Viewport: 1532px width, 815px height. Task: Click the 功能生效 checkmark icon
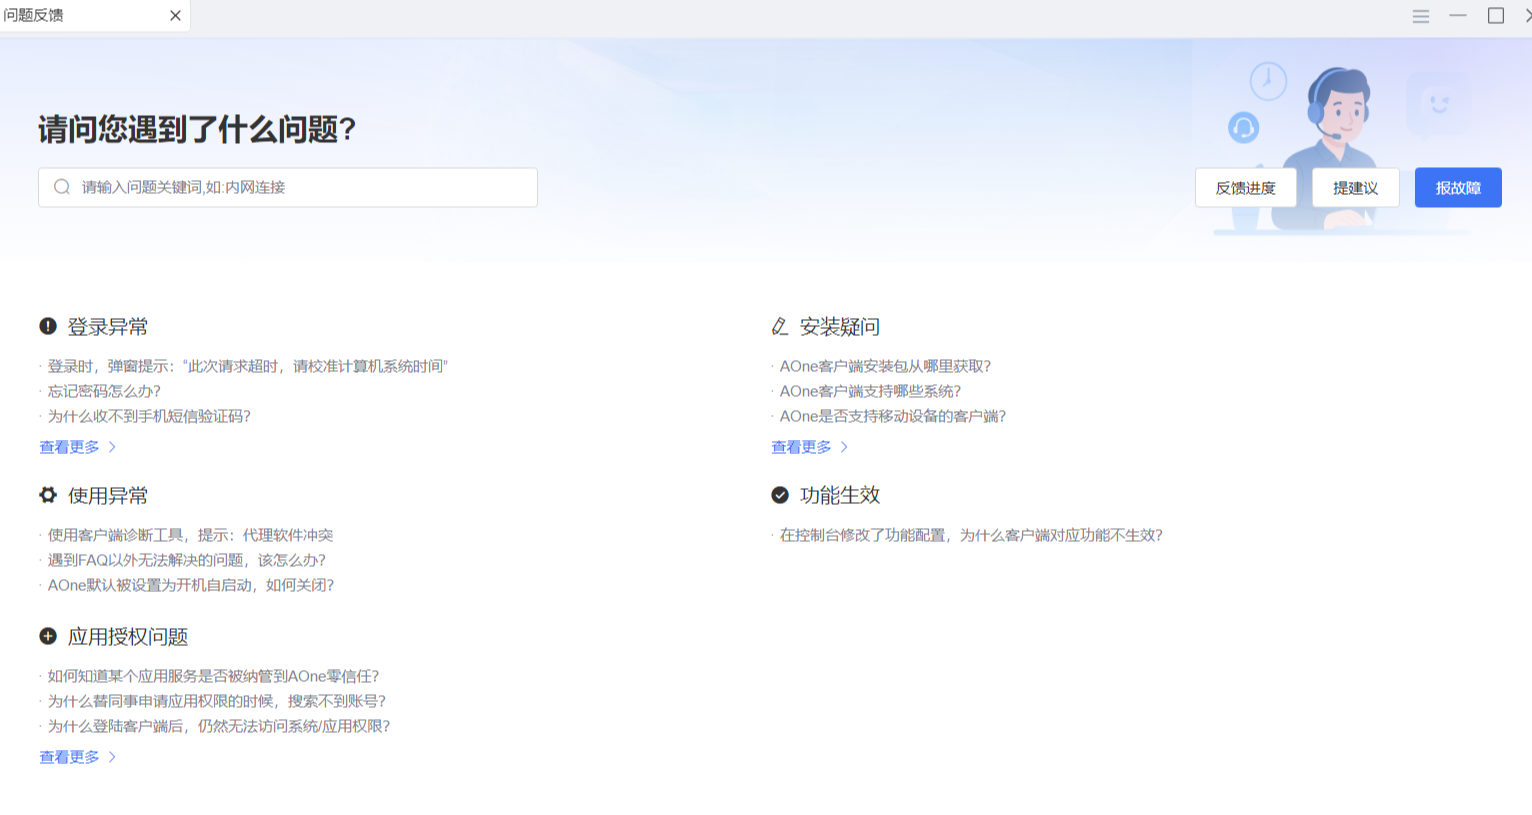(x=780, y=495)
